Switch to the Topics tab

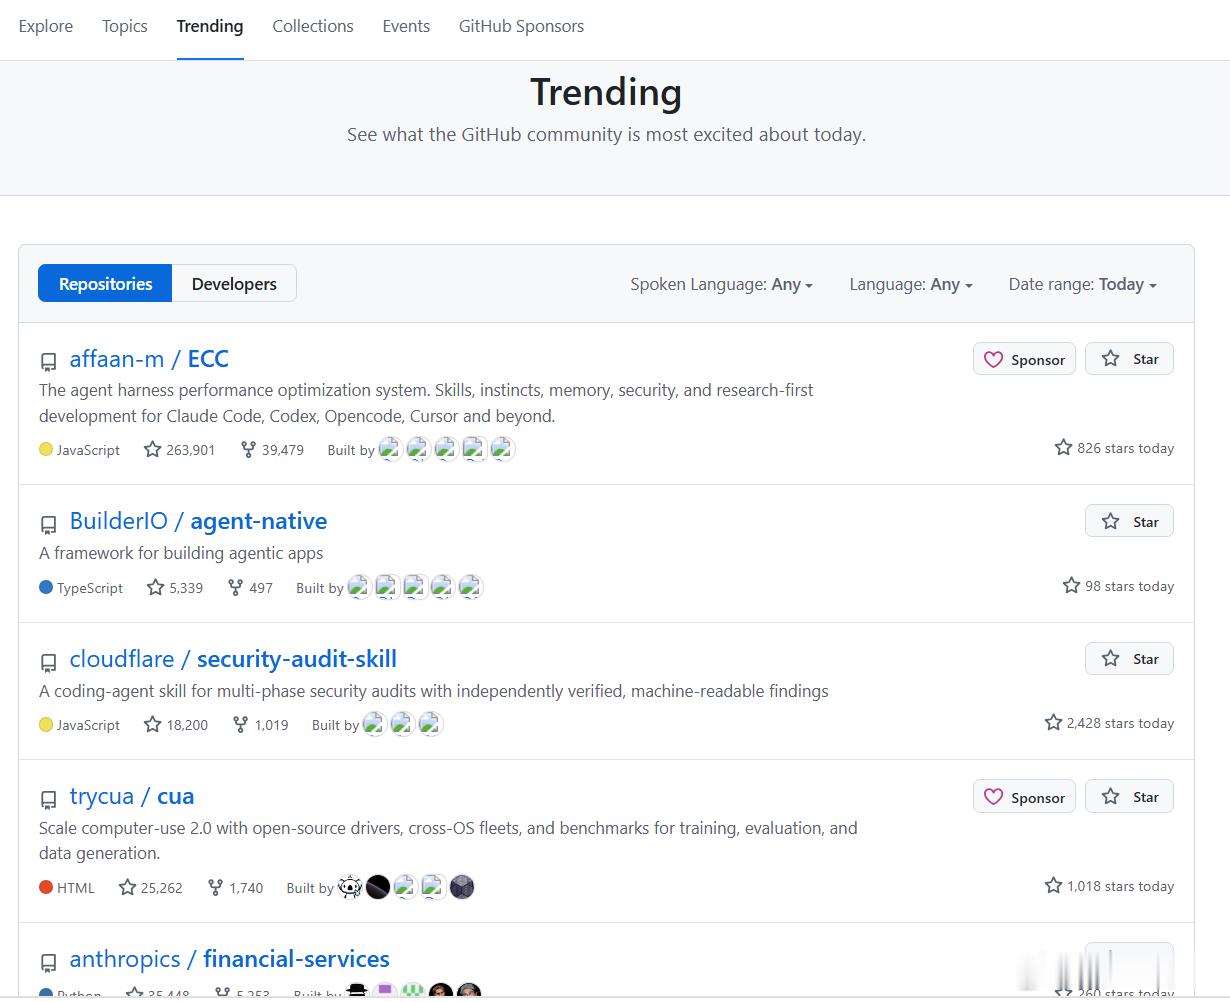(125, 26)
